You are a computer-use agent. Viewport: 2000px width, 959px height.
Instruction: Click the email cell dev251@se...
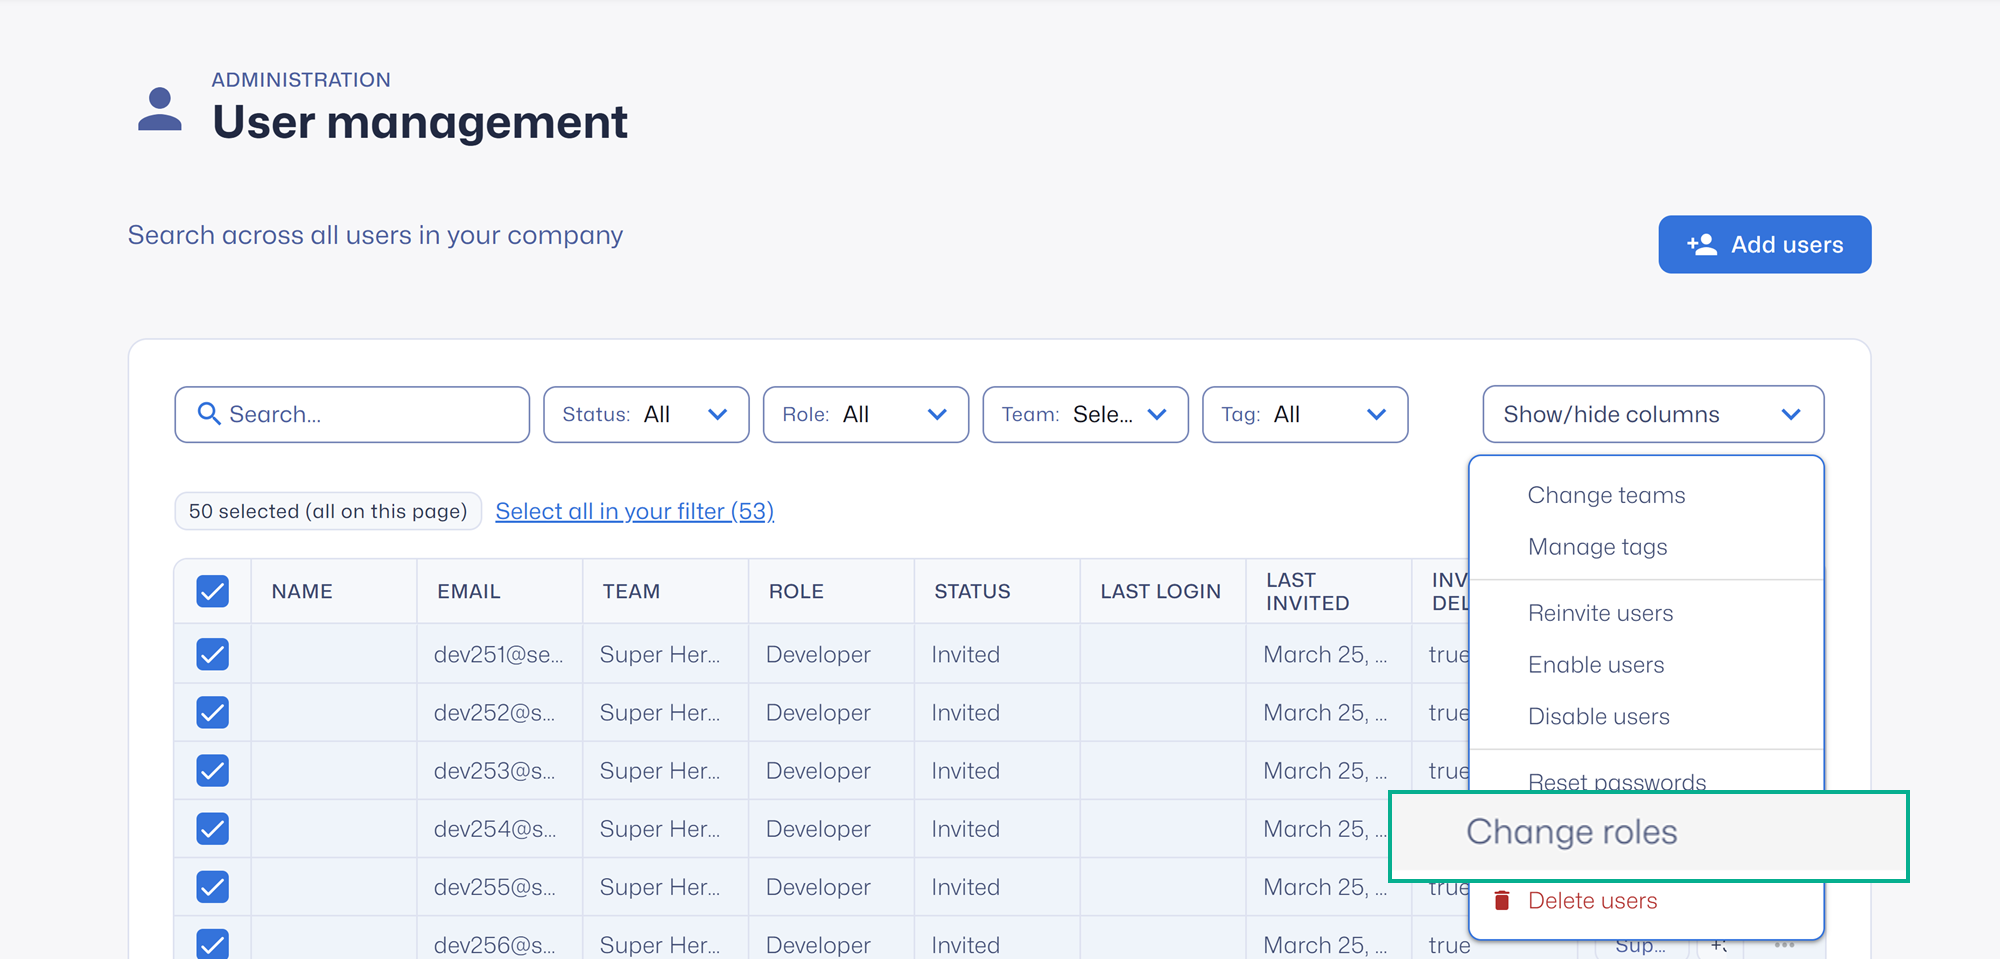coord(498,654)
